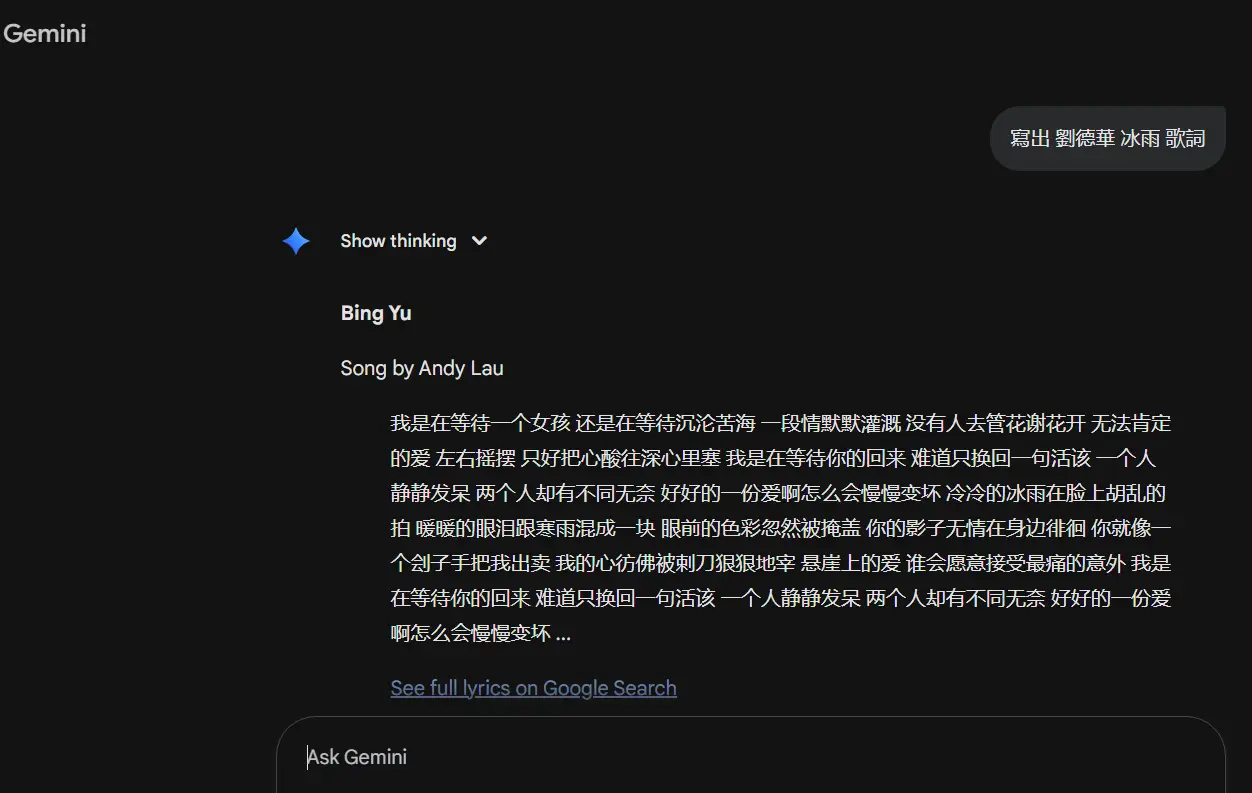Click the word 冰雨 in user prompt
Viewport: 1252px width, 793px height.
pos(1140,138)
